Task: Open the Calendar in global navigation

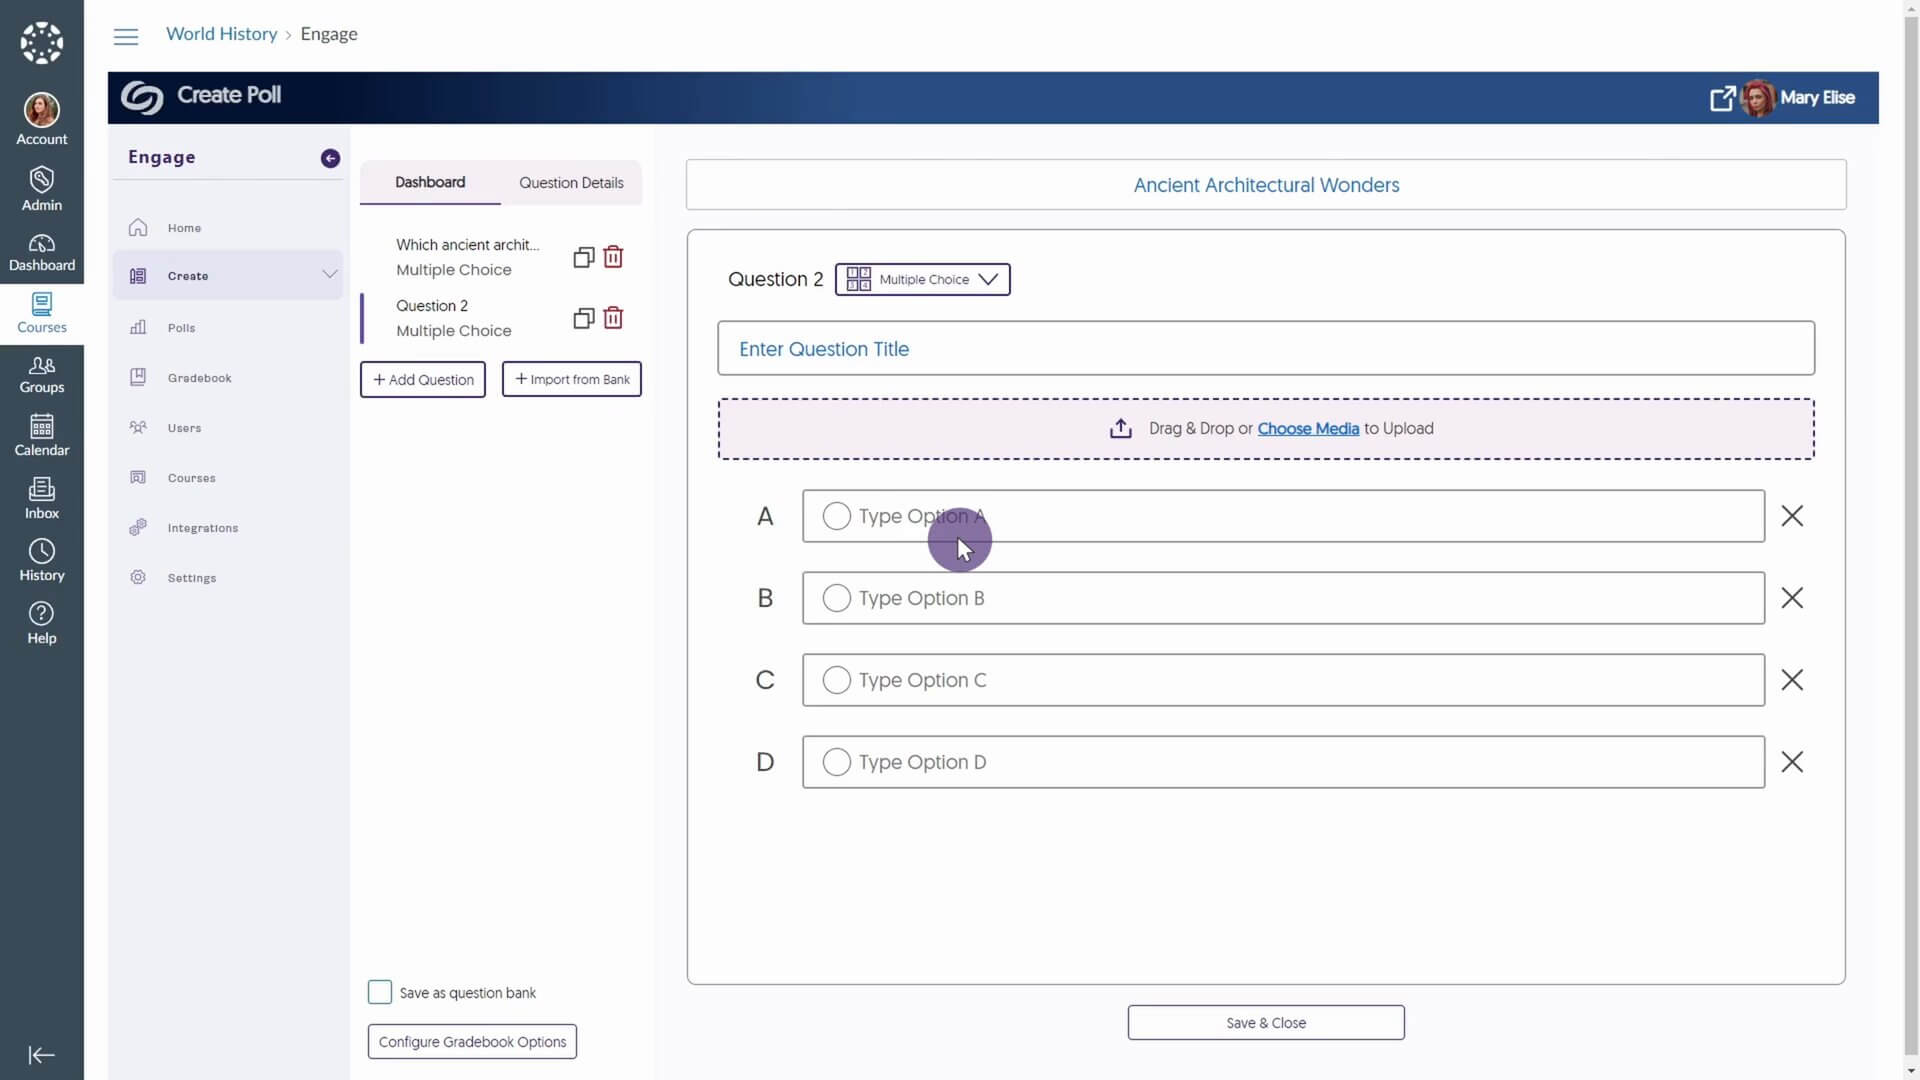Action: [42, 435]
